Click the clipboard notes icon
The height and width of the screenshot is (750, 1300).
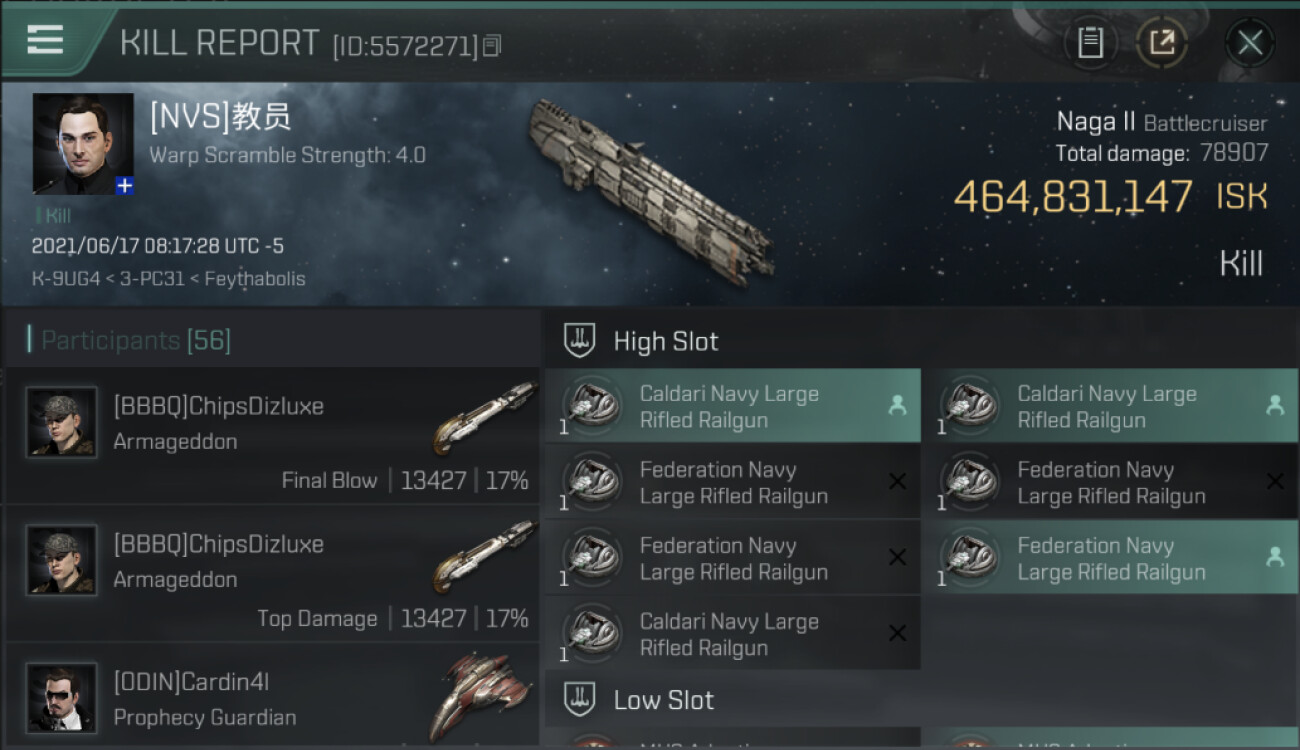coord(1090,42)
